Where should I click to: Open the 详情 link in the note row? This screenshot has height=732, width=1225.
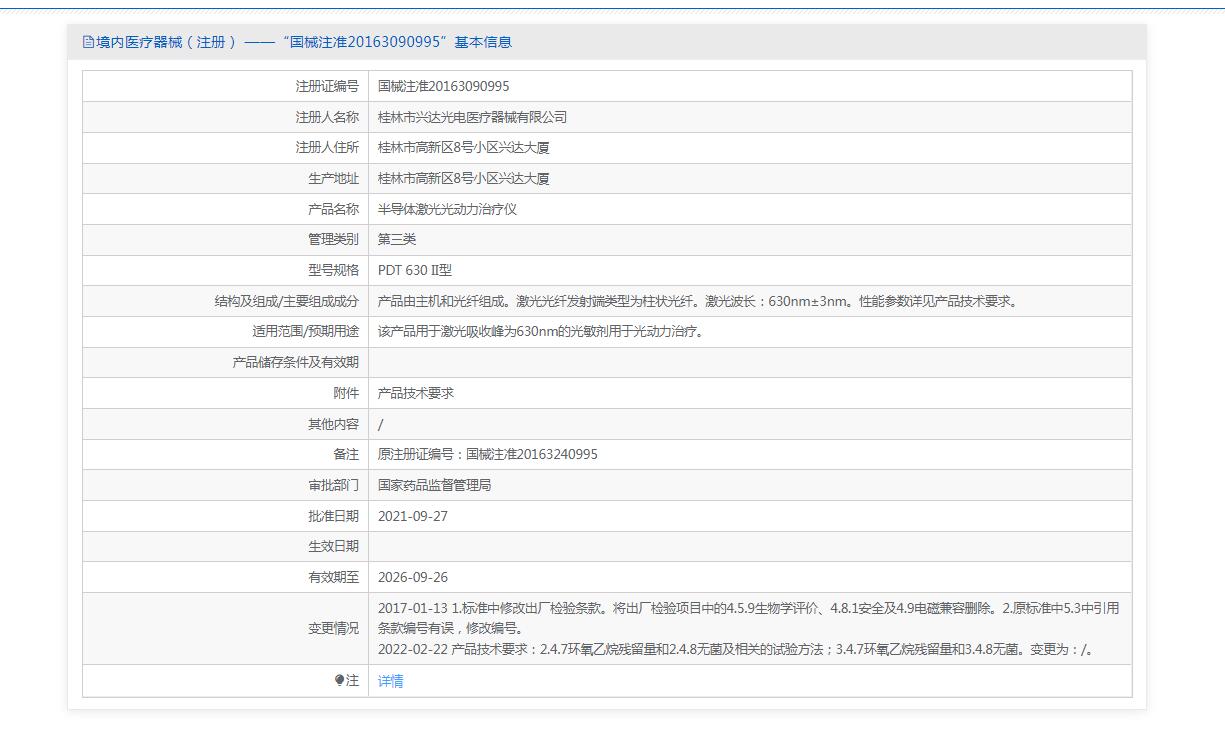coord(391,681)
